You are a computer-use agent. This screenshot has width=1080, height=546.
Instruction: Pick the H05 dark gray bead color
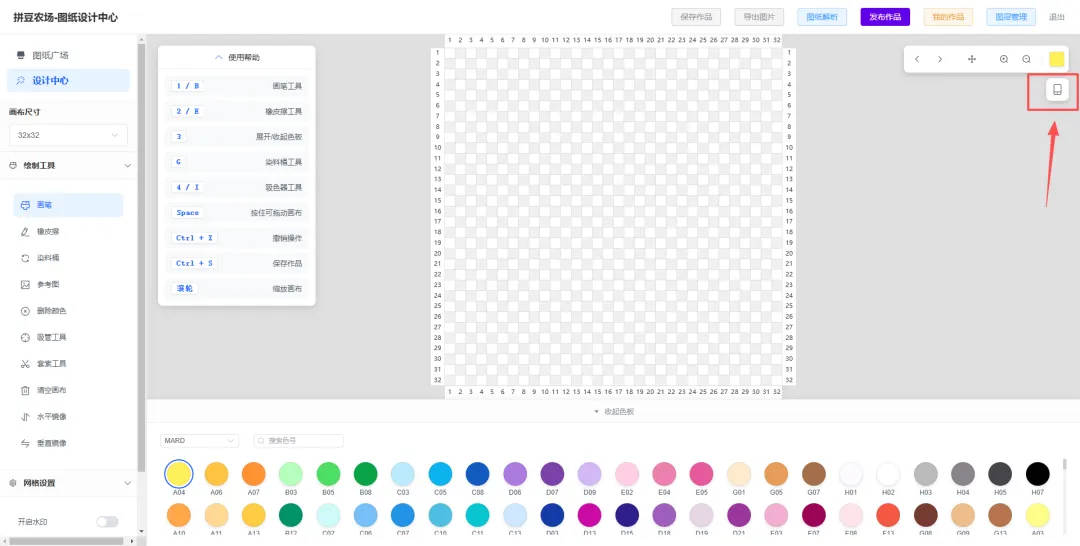point(1000,474)
